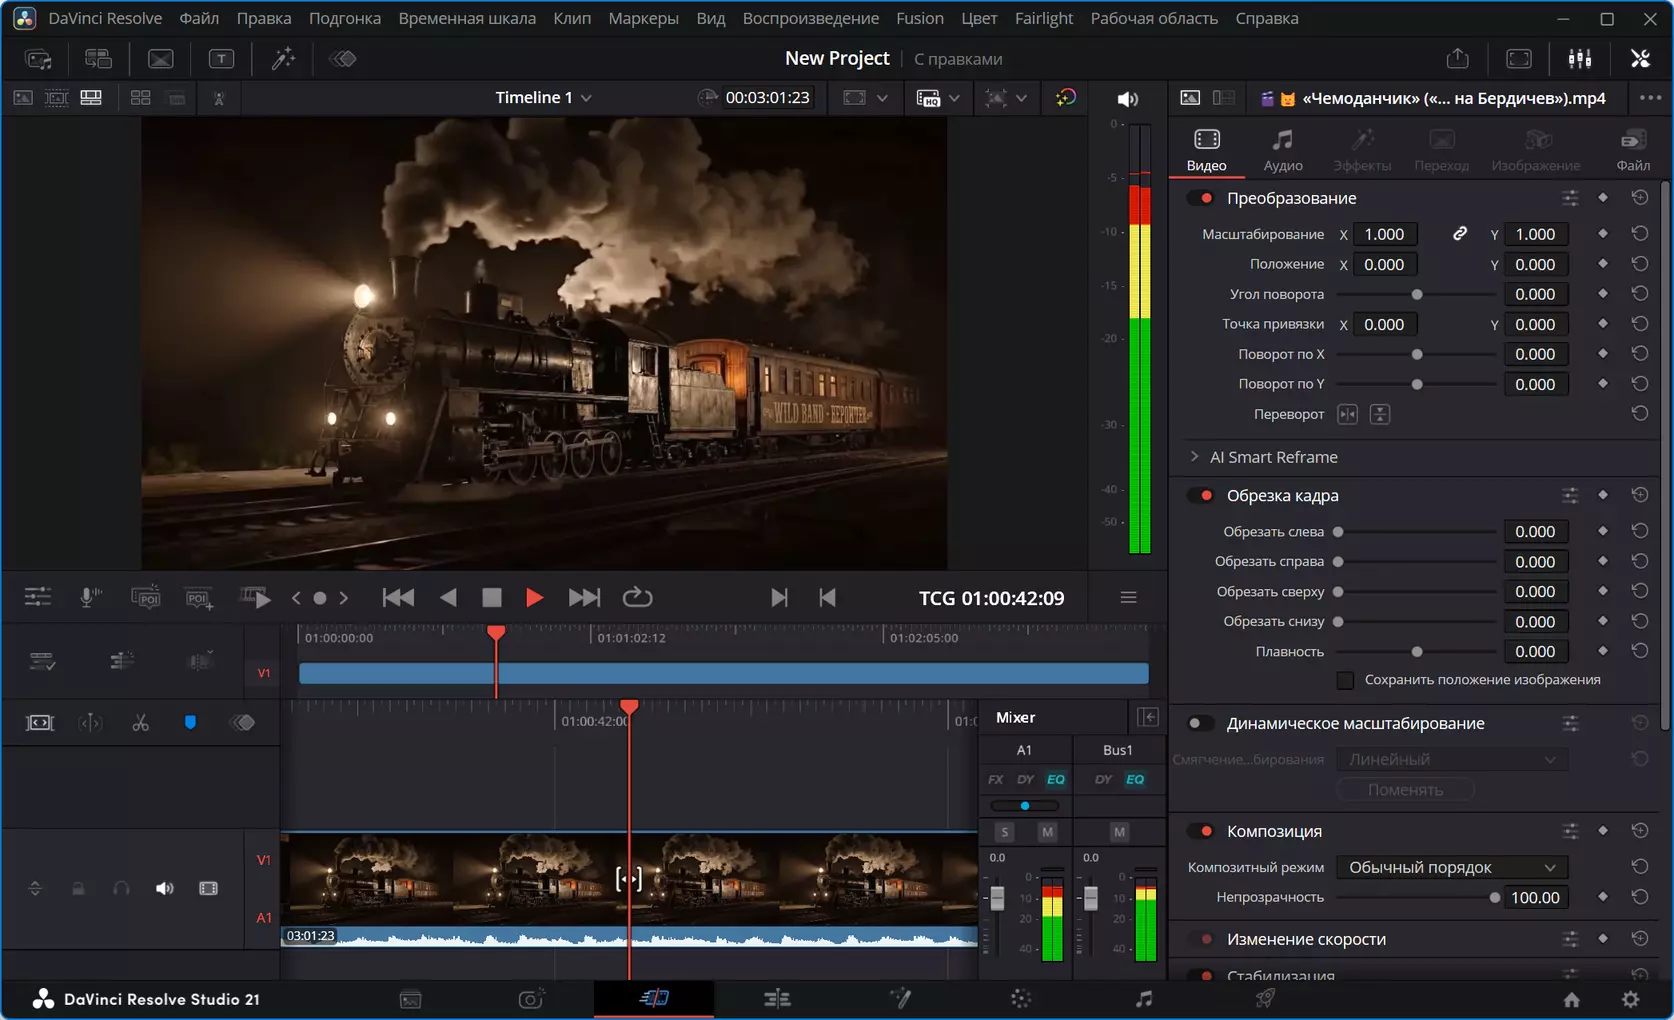This screenshot has width=1674, height=1020.
Task: Toggle the Обрезка кадра section switch
Action: (x=1200, y=495)
